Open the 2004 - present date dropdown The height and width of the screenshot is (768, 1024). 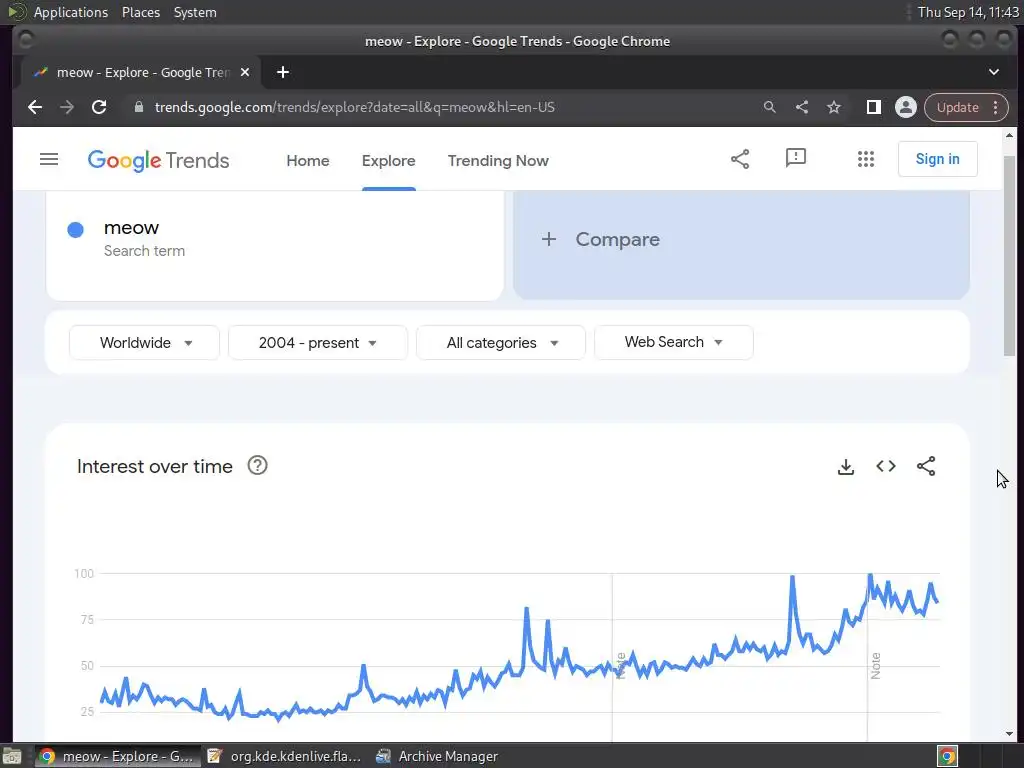pyautogui.click(x=317, y=343)
